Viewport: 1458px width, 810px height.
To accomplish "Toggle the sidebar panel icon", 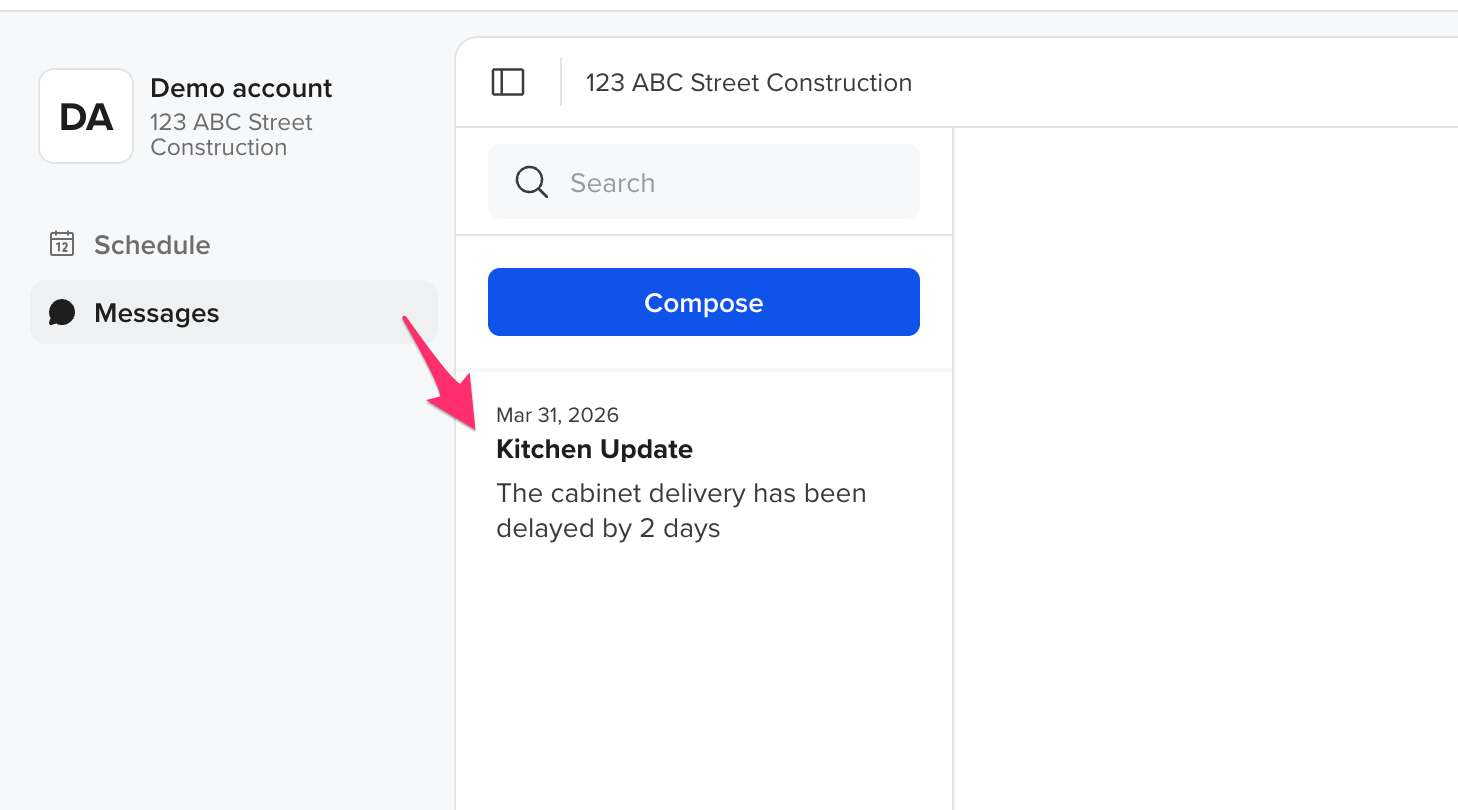I will pyautogui.click(x=508, y=82).
